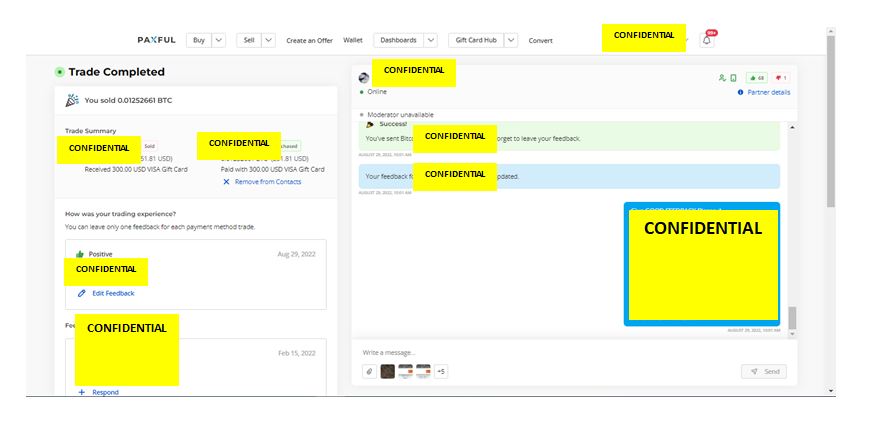Click the green thumbs-up count 68
The height and width of the screenshot is (434, 873).
tap(757, 78)
